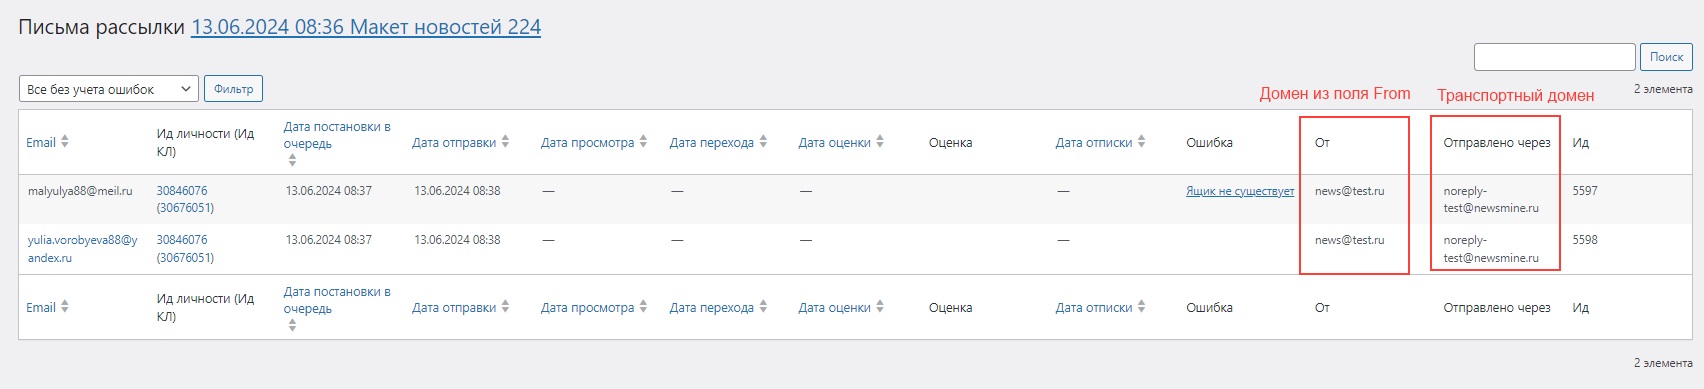Click footer Email sort arrows

click(65, 307)
